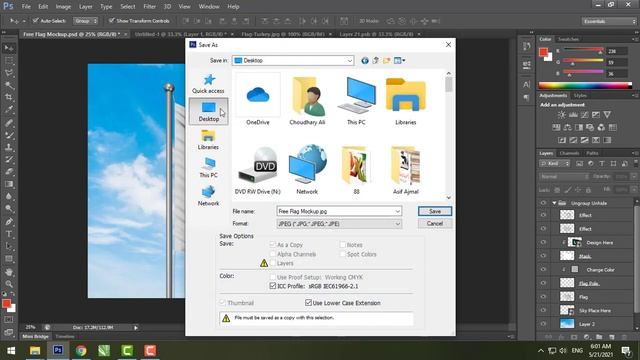
Task: Select the Lasso tool
Action: coord(9,73)
